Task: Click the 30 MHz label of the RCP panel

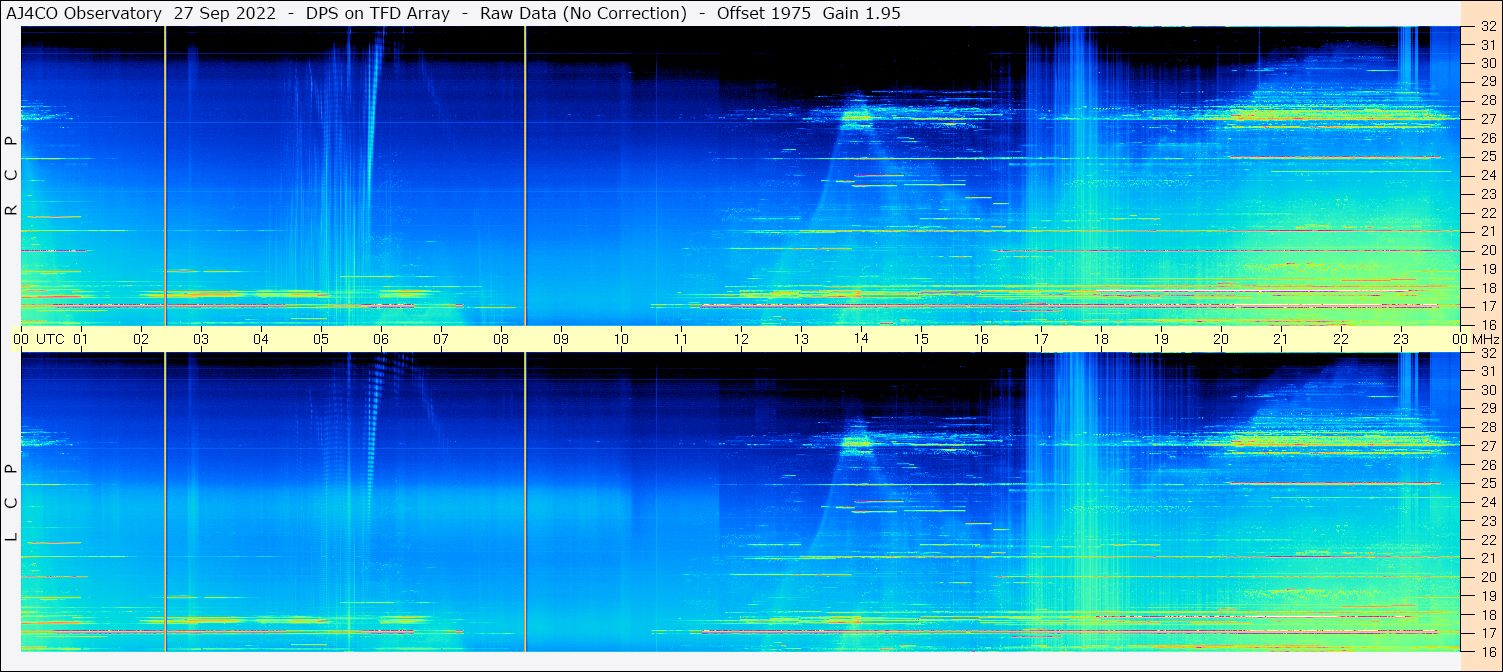Action: [x=1487, y=62]
